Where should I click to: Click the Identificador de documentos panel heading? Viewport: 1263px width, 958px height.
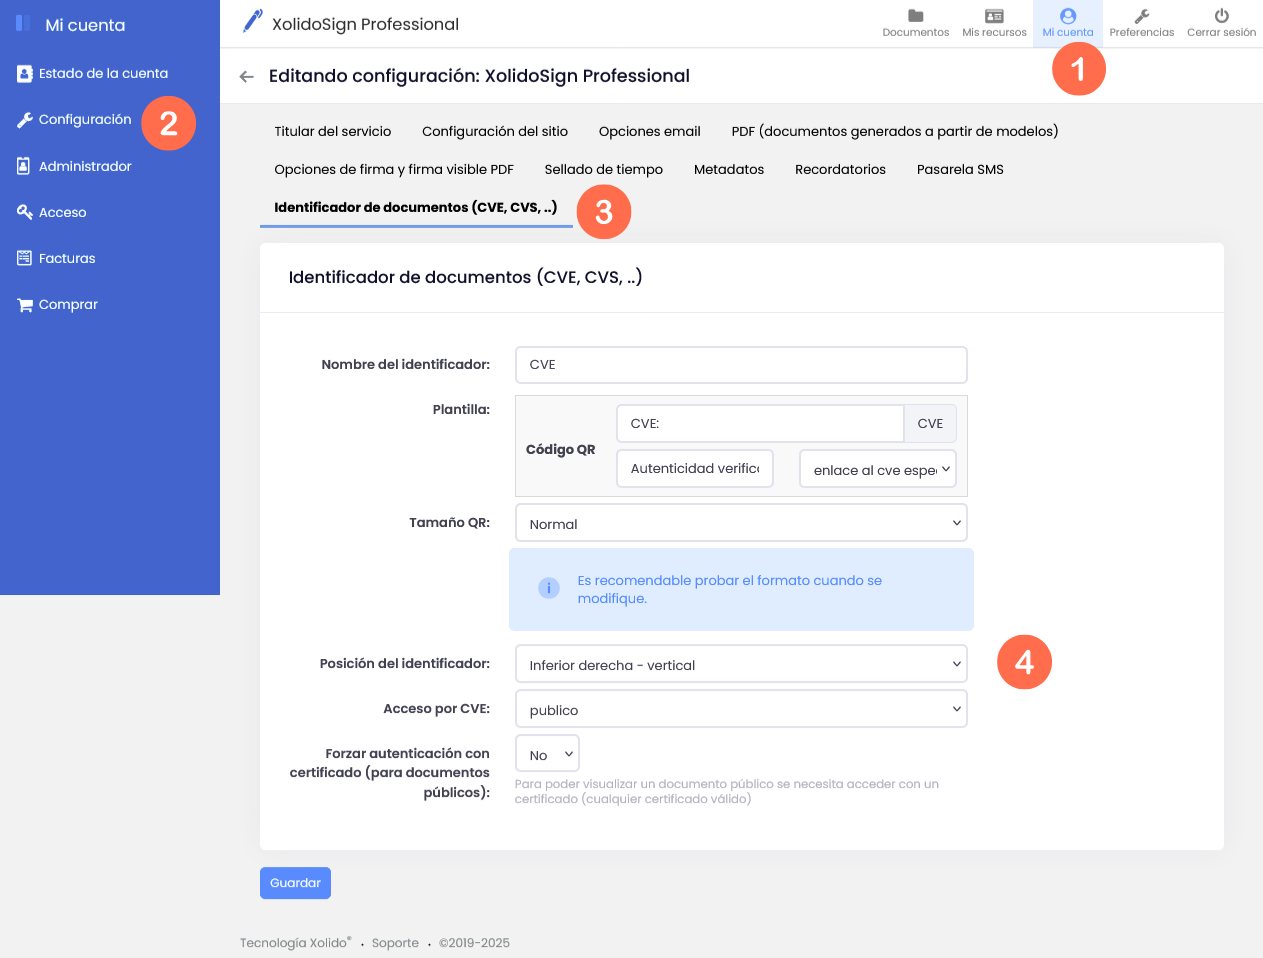coord(465,277)
